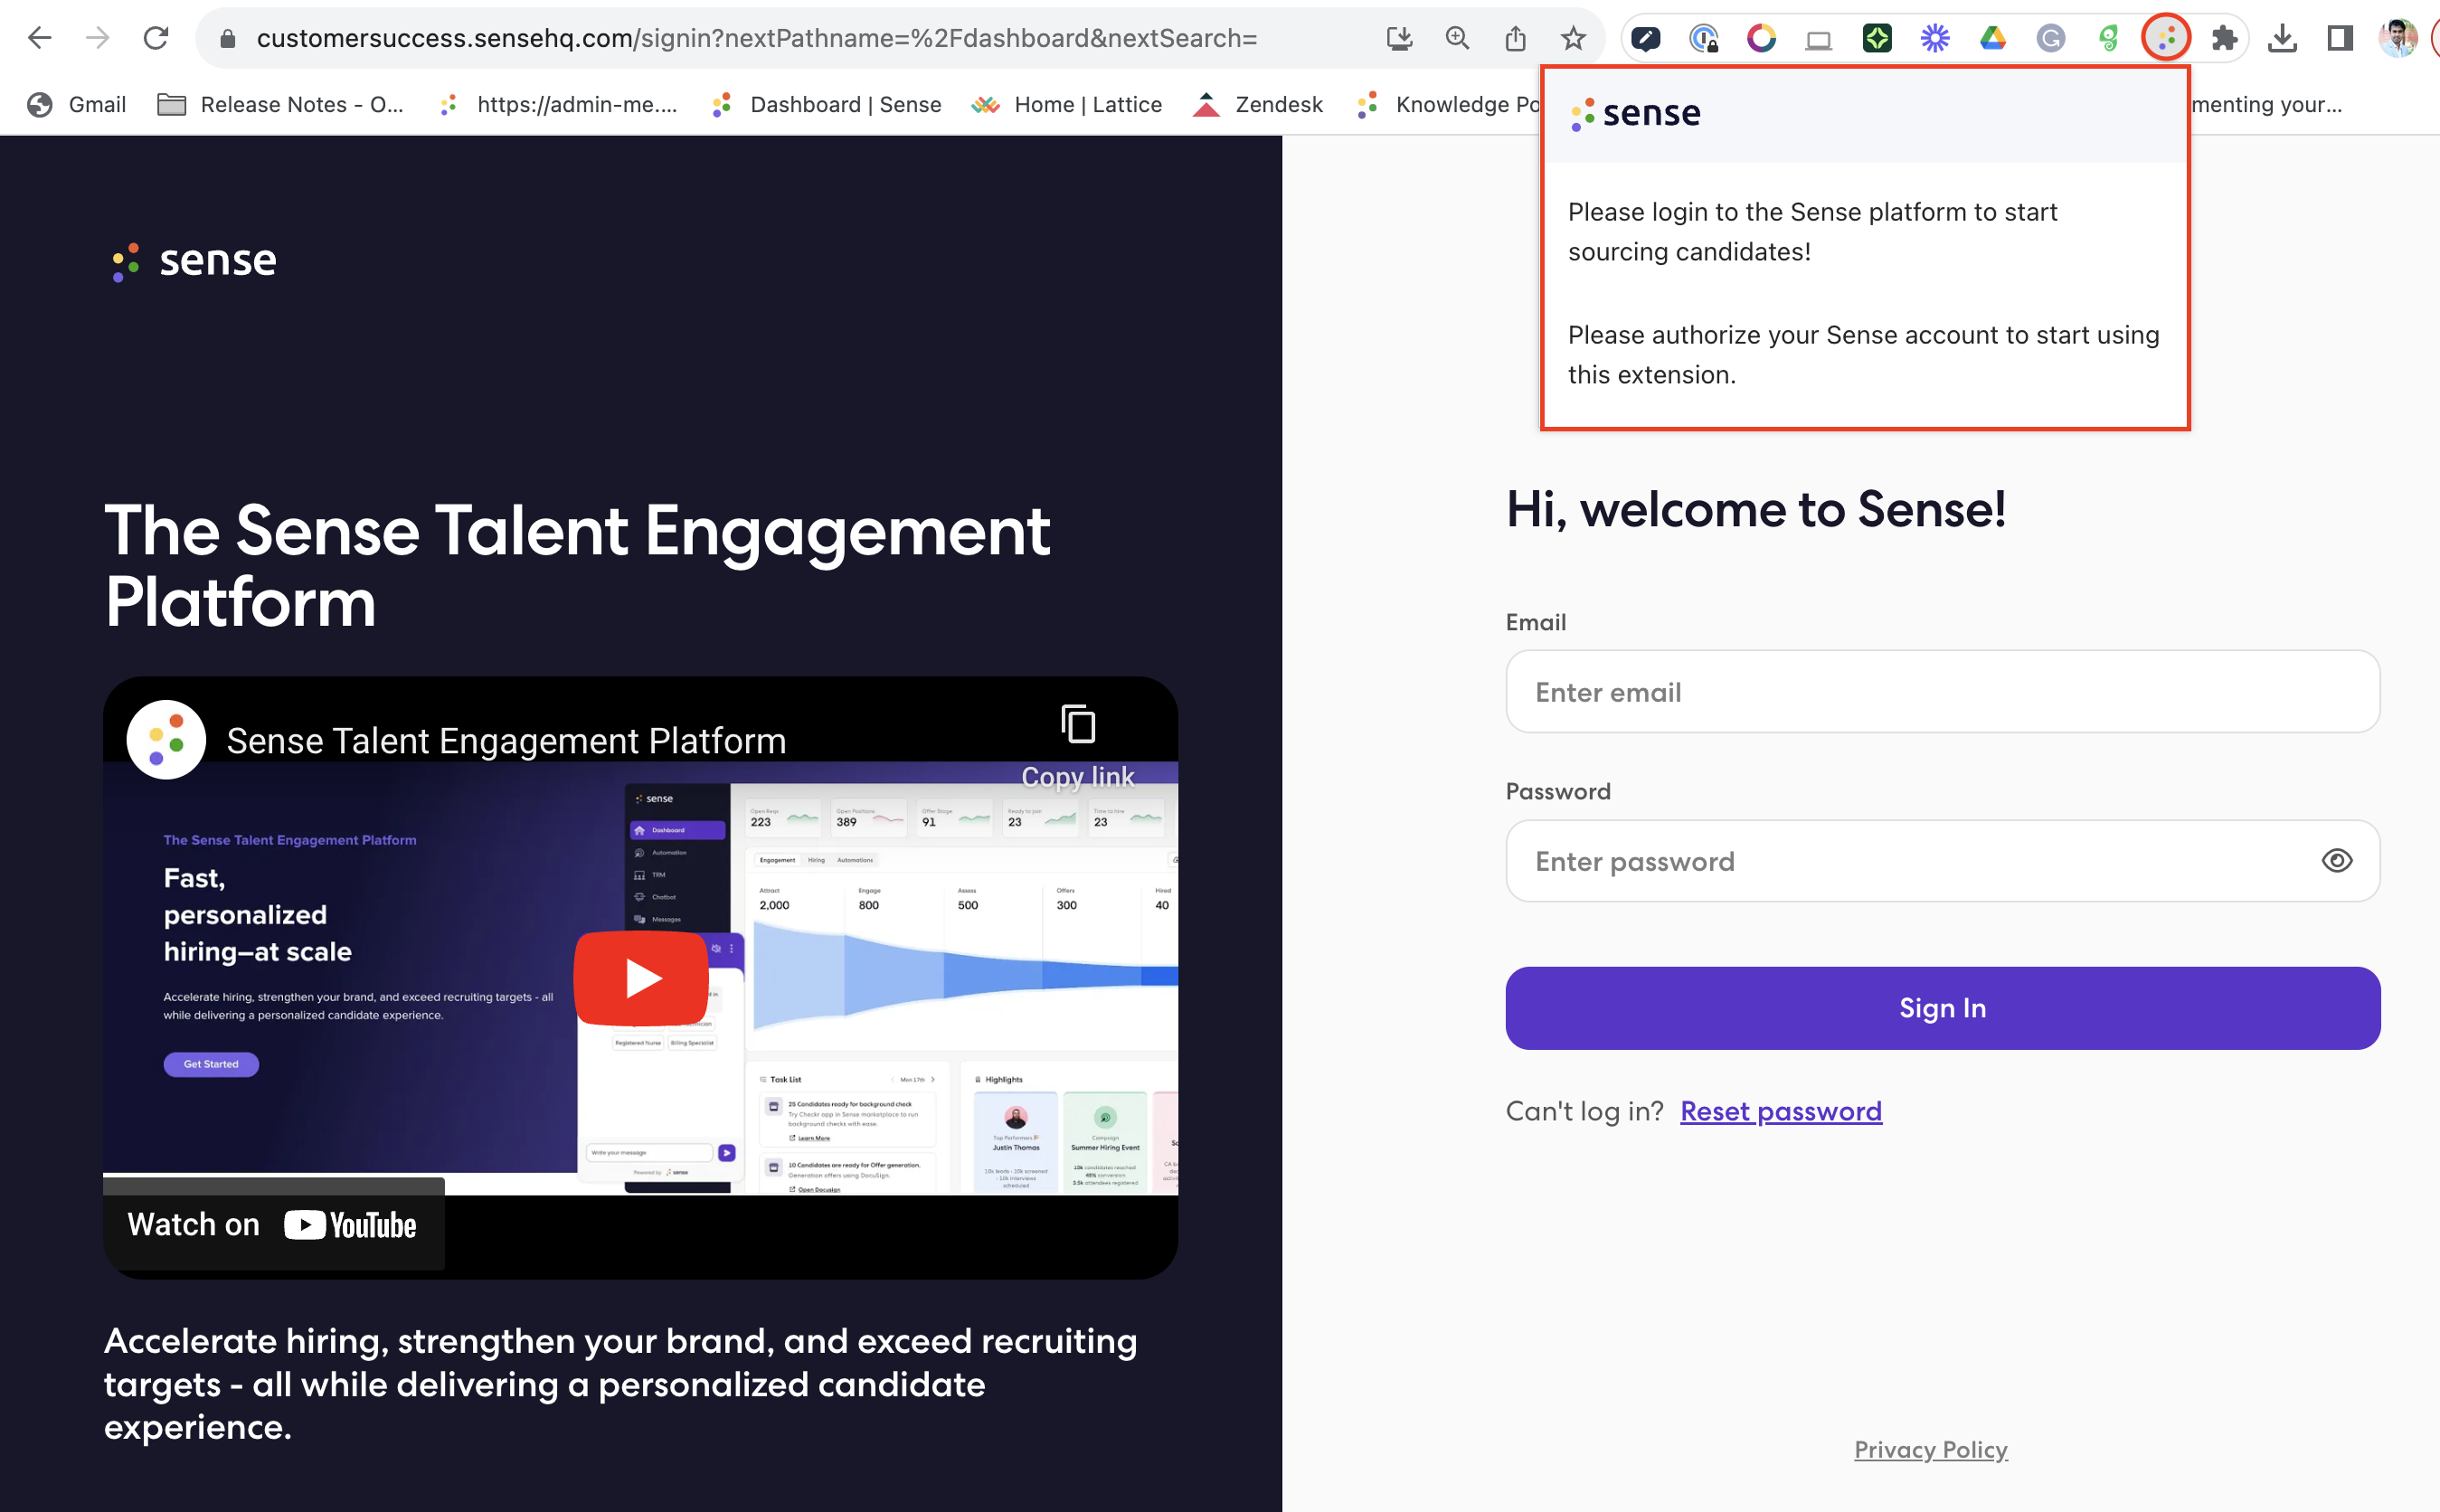Click the 'Can't log in?' text

point(1584,1111)
